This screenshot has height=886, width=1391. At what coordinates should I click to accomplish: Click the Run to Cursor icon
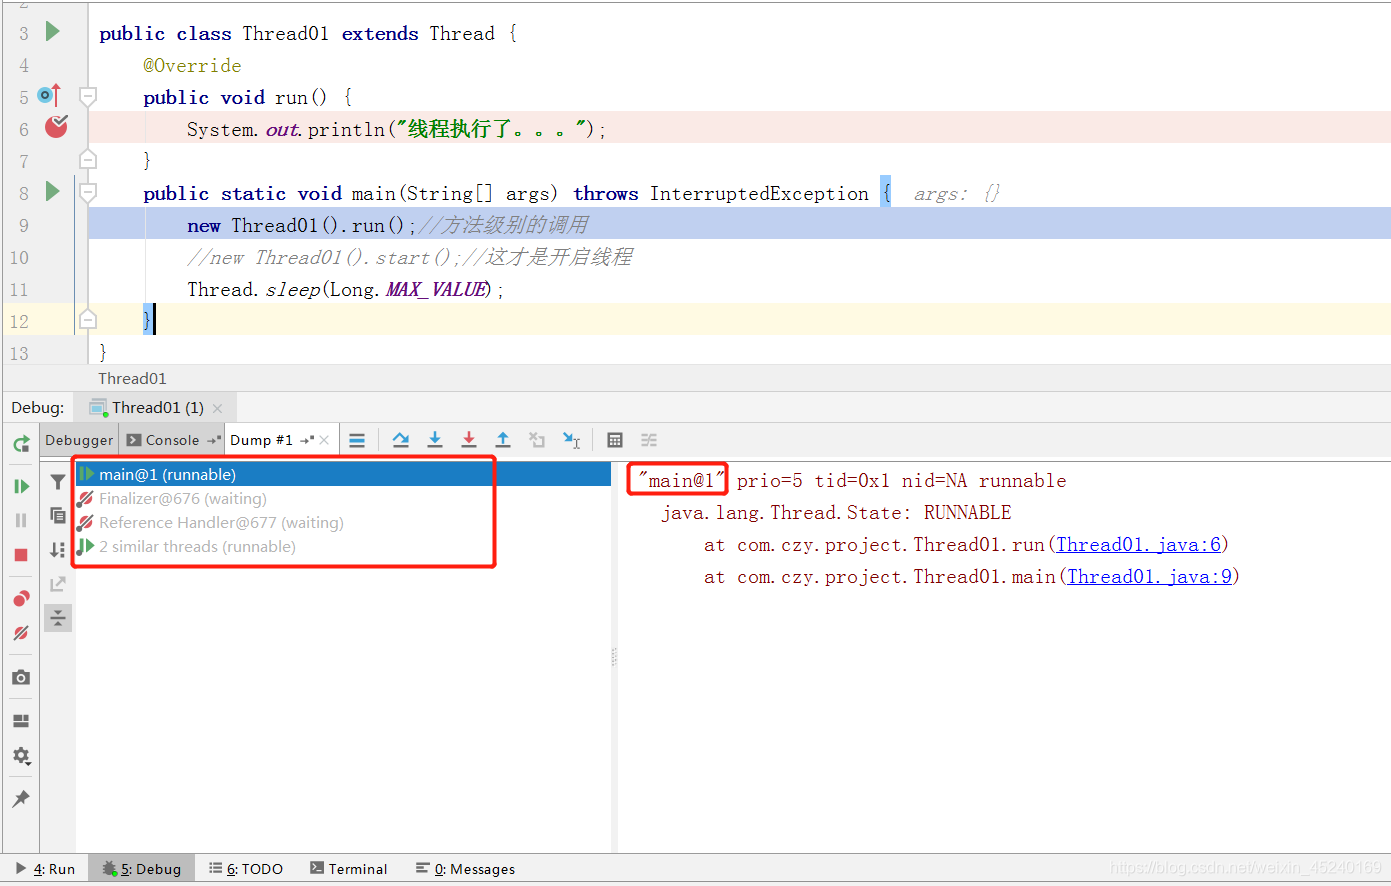point(571,440)
